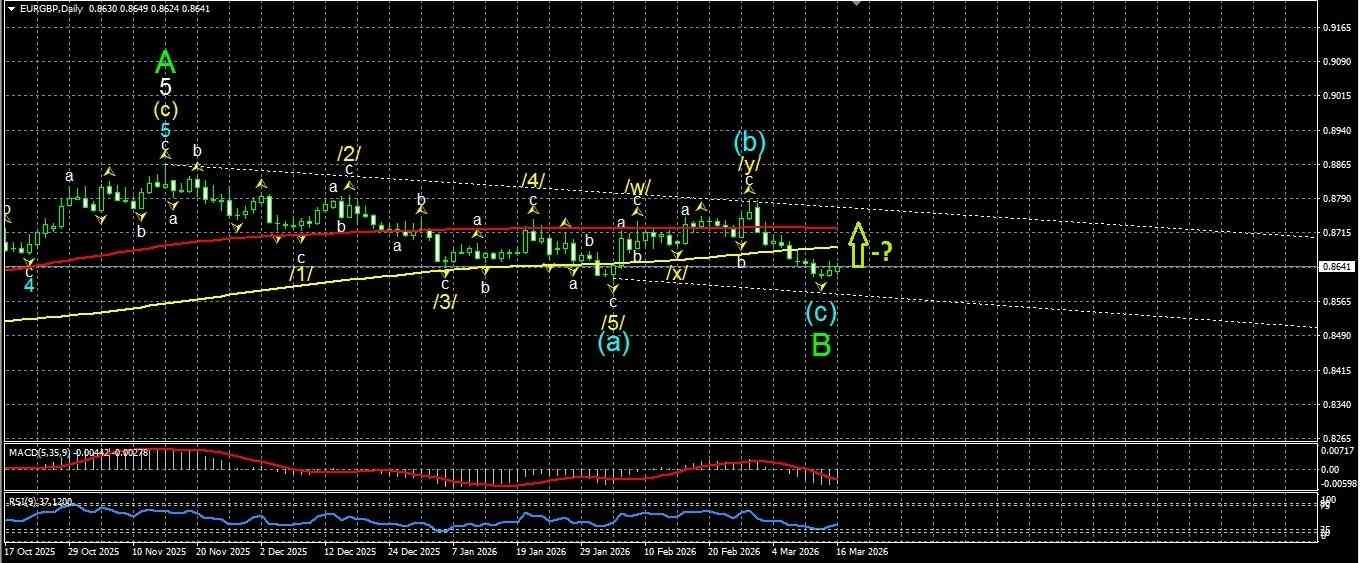Image resolution: width=1360 pixels, height=563 pixels.
Task: Click the 0.8415 price scale level
Action: click(x=1338, y=370)
